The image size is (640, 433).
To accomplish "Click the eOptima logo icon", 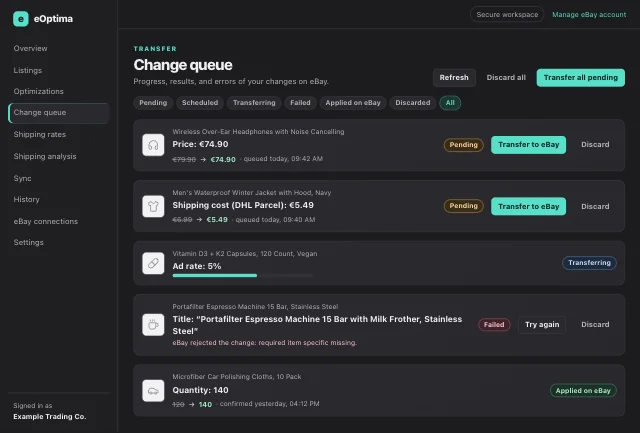I will tap(21, 19).
